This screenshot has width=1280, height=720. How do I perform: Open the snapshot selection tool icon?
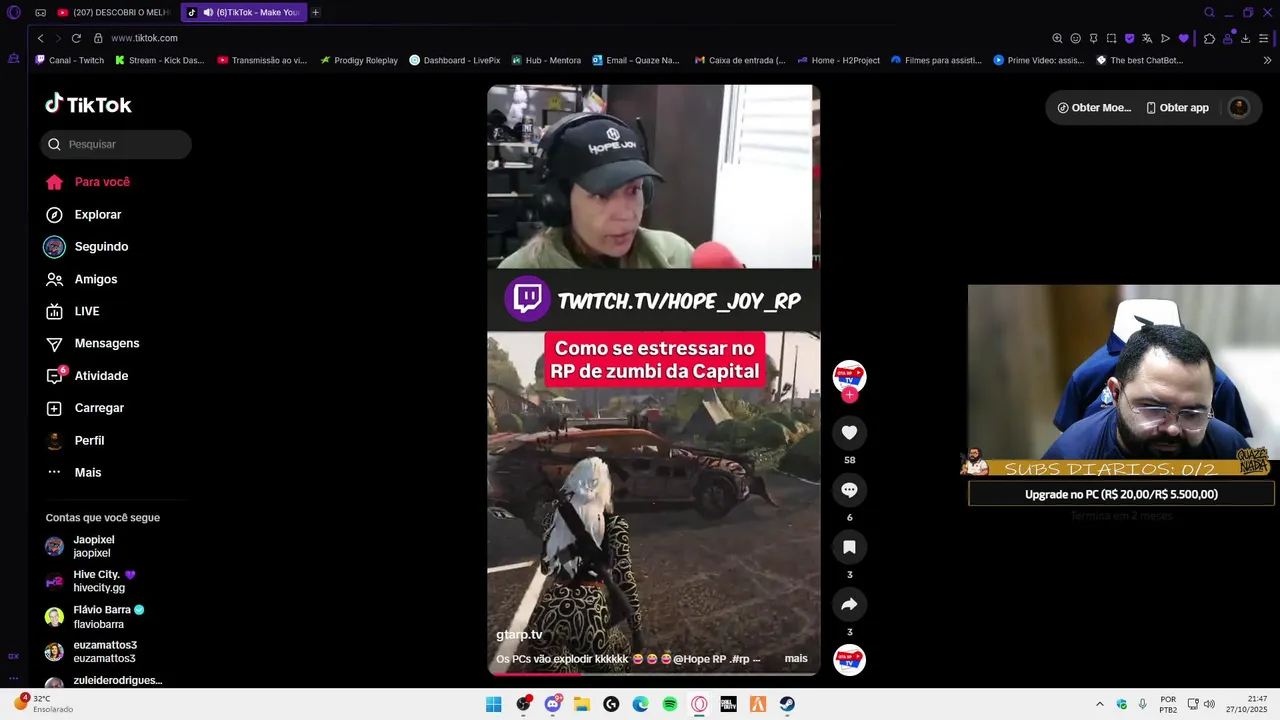click(x=1111, y=38)
